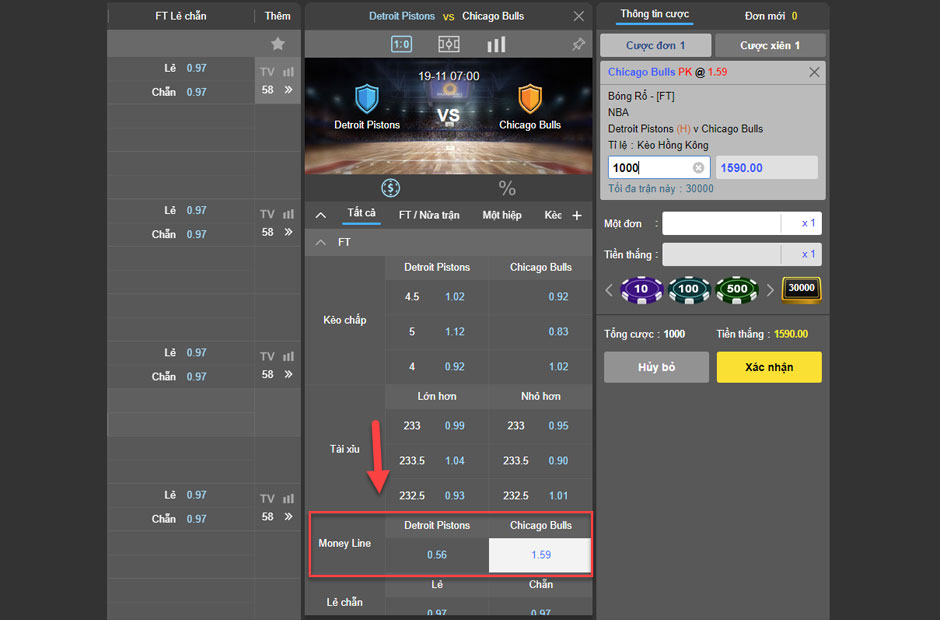Clear the 1000 stake input
The image size is (940, 620).
point(698,168)
